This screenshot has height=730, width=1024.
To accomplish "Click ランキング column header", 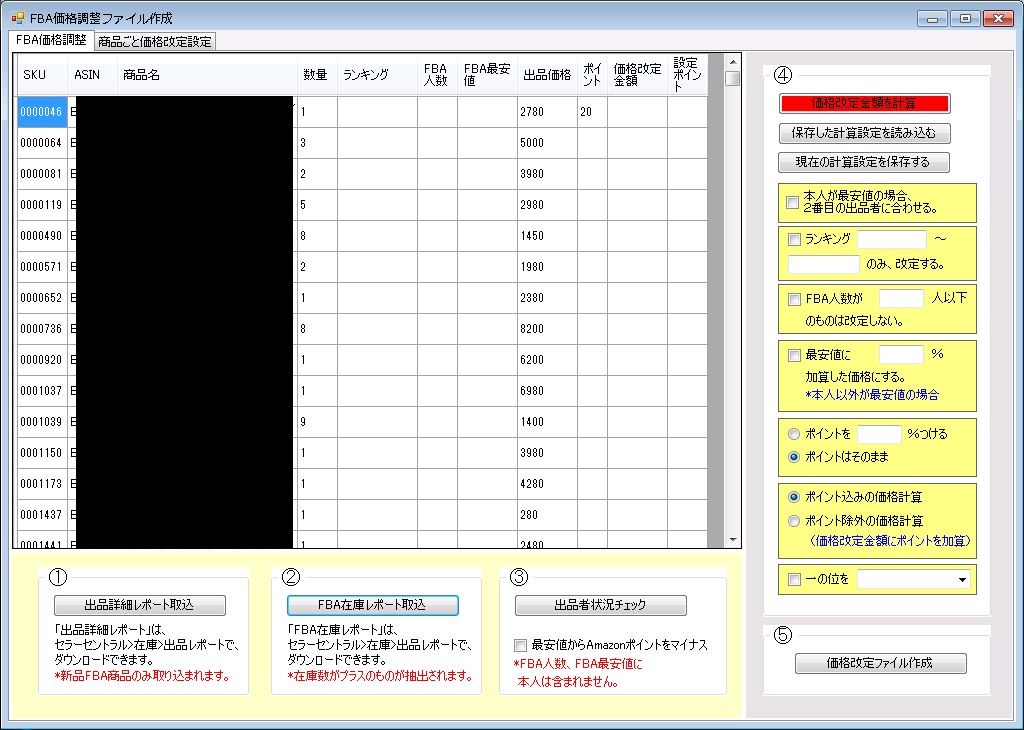I will 377,75.
